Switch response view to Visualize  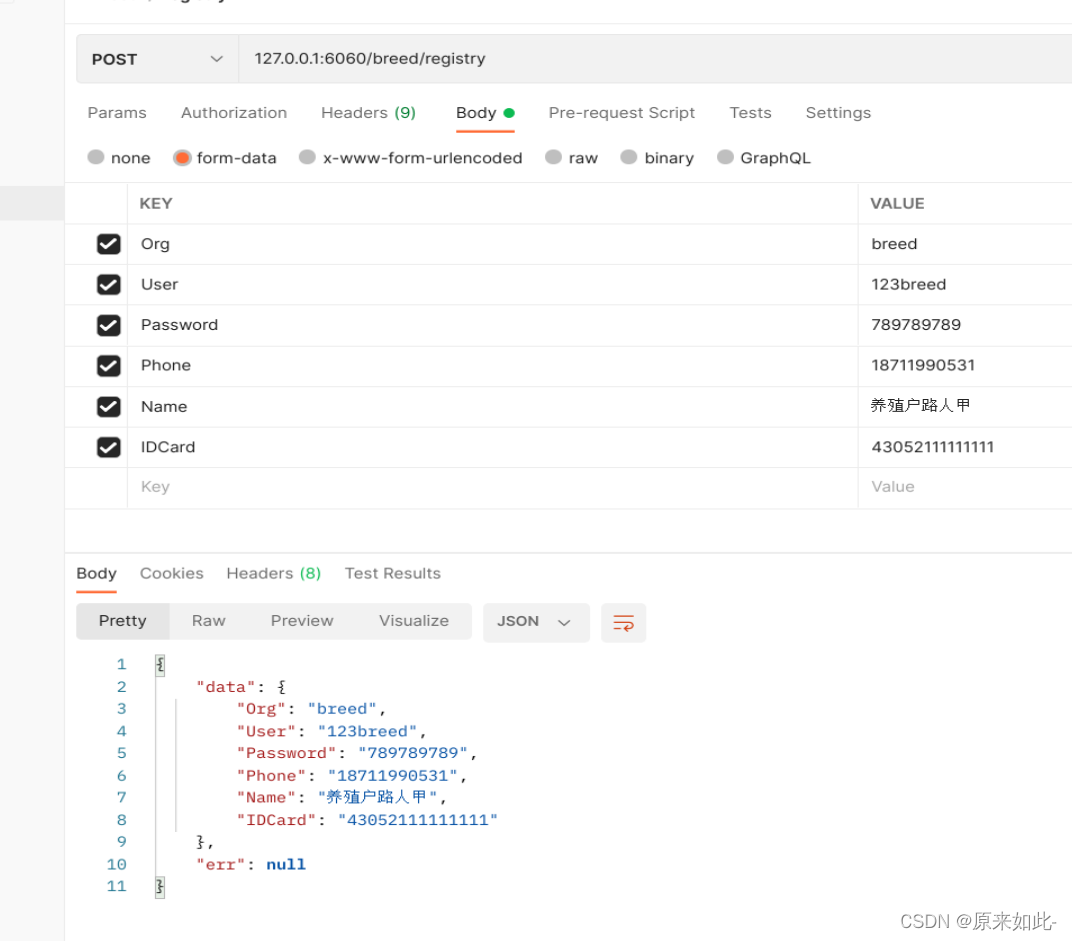414,621
